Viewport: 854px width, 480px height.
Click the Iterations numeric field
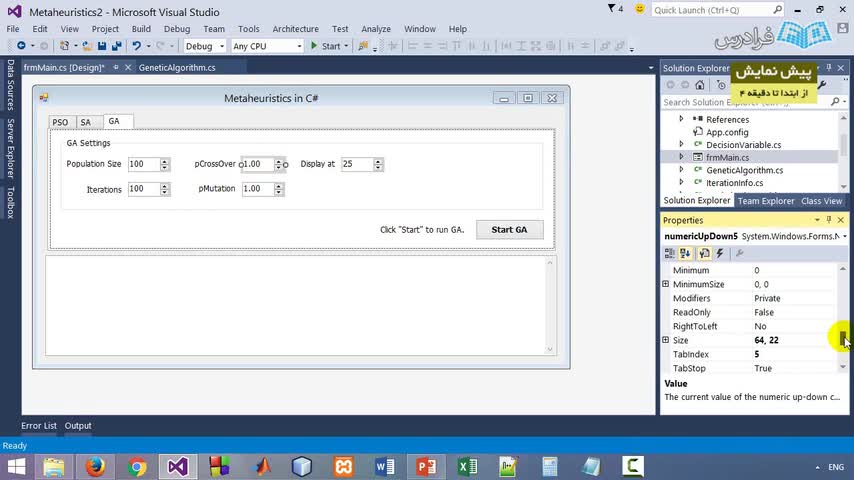point(144,189)
